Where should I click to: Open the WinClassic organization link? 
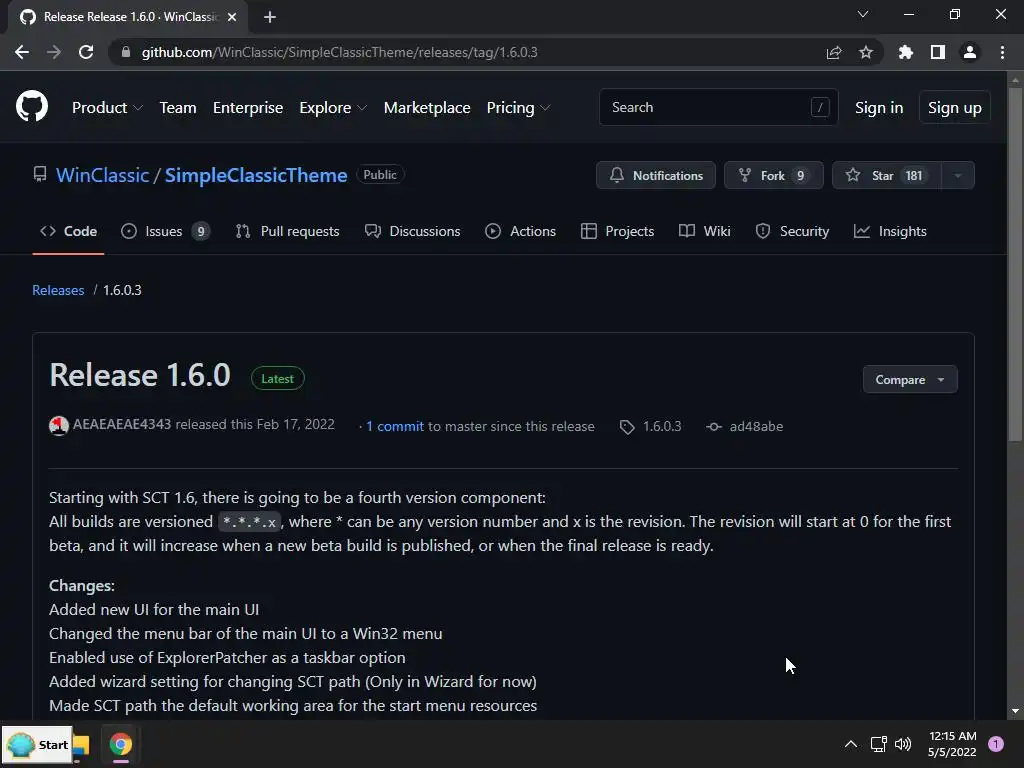click(103, 175)
